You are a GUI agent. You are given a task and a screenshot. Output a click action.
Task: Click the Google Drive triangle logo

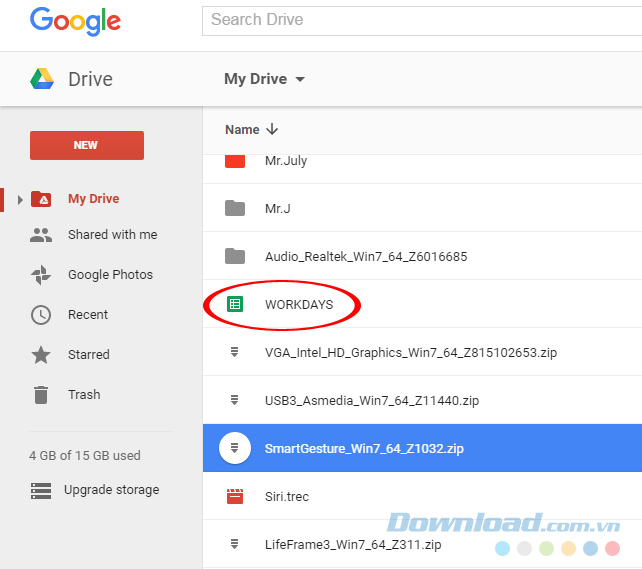click(42, 79)
